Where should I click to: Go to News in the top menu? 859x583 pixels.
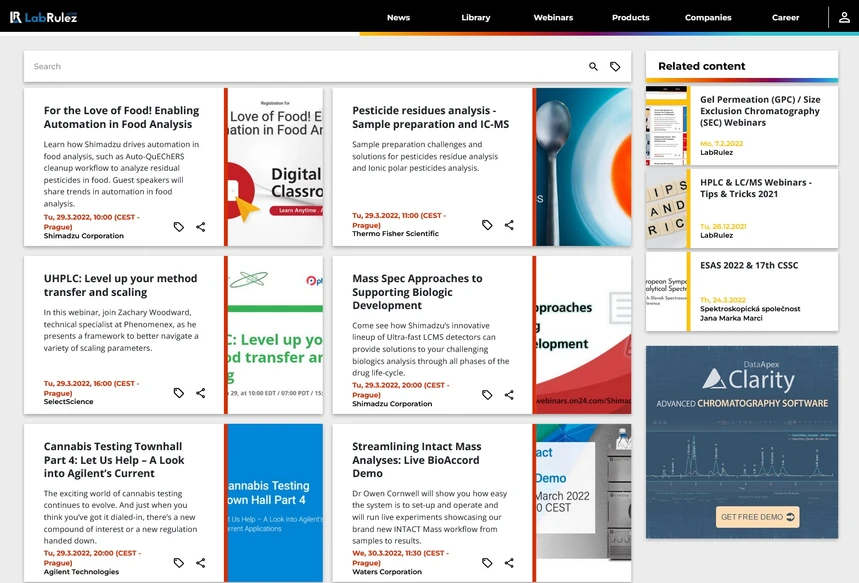click(x=398, y=18)
